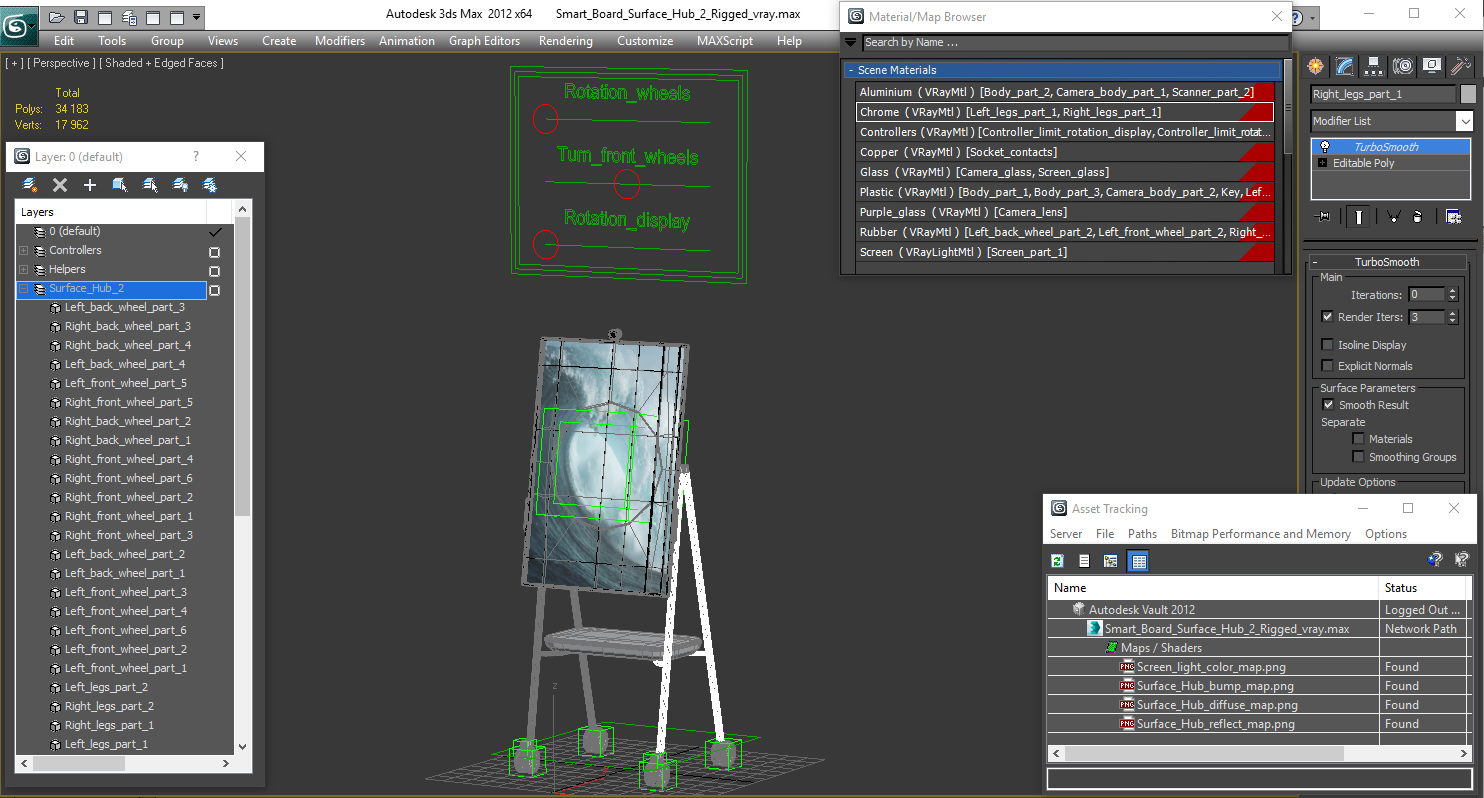Open the Create command panel tab

pos(1316,66)
